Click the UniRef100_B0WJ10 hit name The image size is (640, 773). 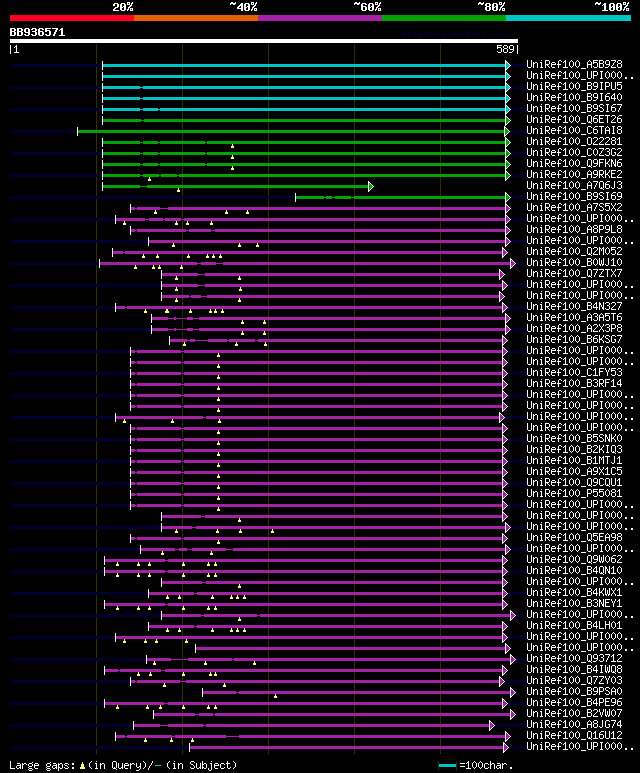point(574,262)
